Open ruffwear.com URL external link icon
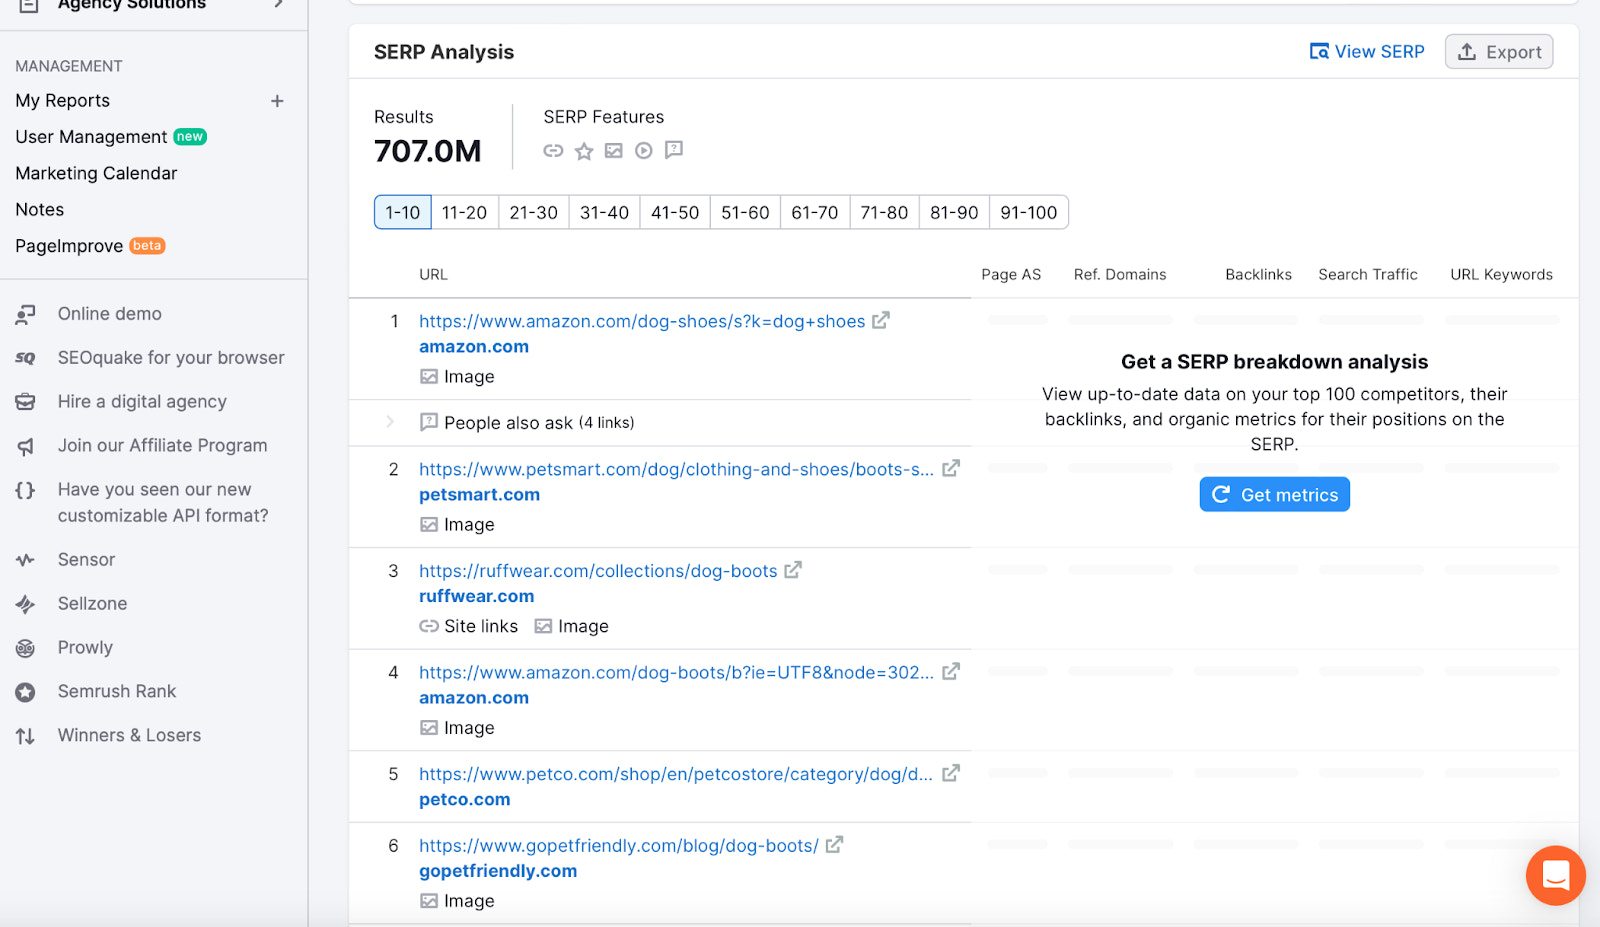 (x=793, y=570)
